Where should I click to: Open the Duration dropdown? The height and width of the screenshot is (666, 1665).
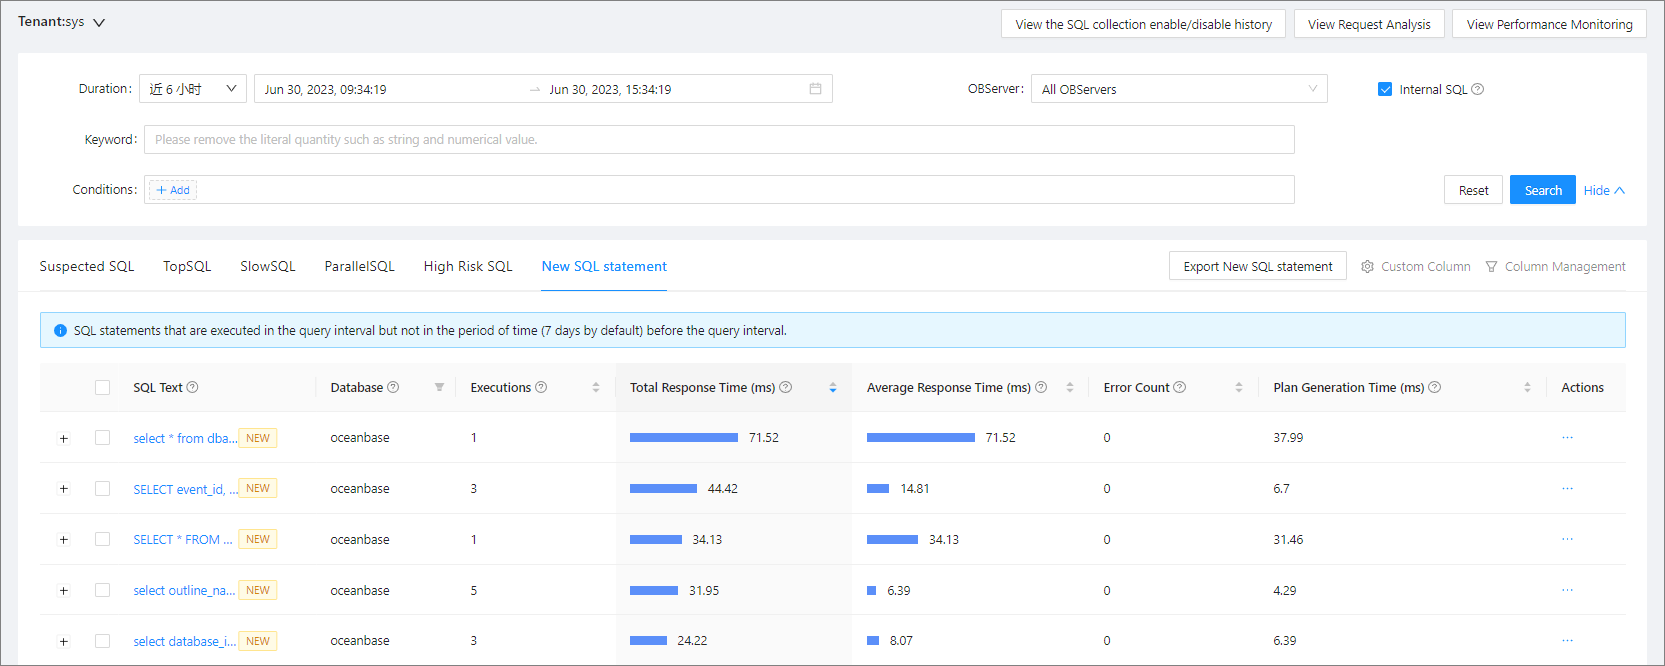click(193, 89)
